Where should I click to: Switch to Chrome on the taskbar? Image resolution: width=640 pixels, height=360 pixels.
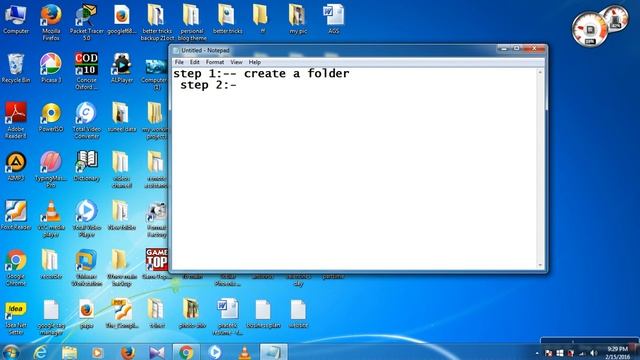pos(186,352)
